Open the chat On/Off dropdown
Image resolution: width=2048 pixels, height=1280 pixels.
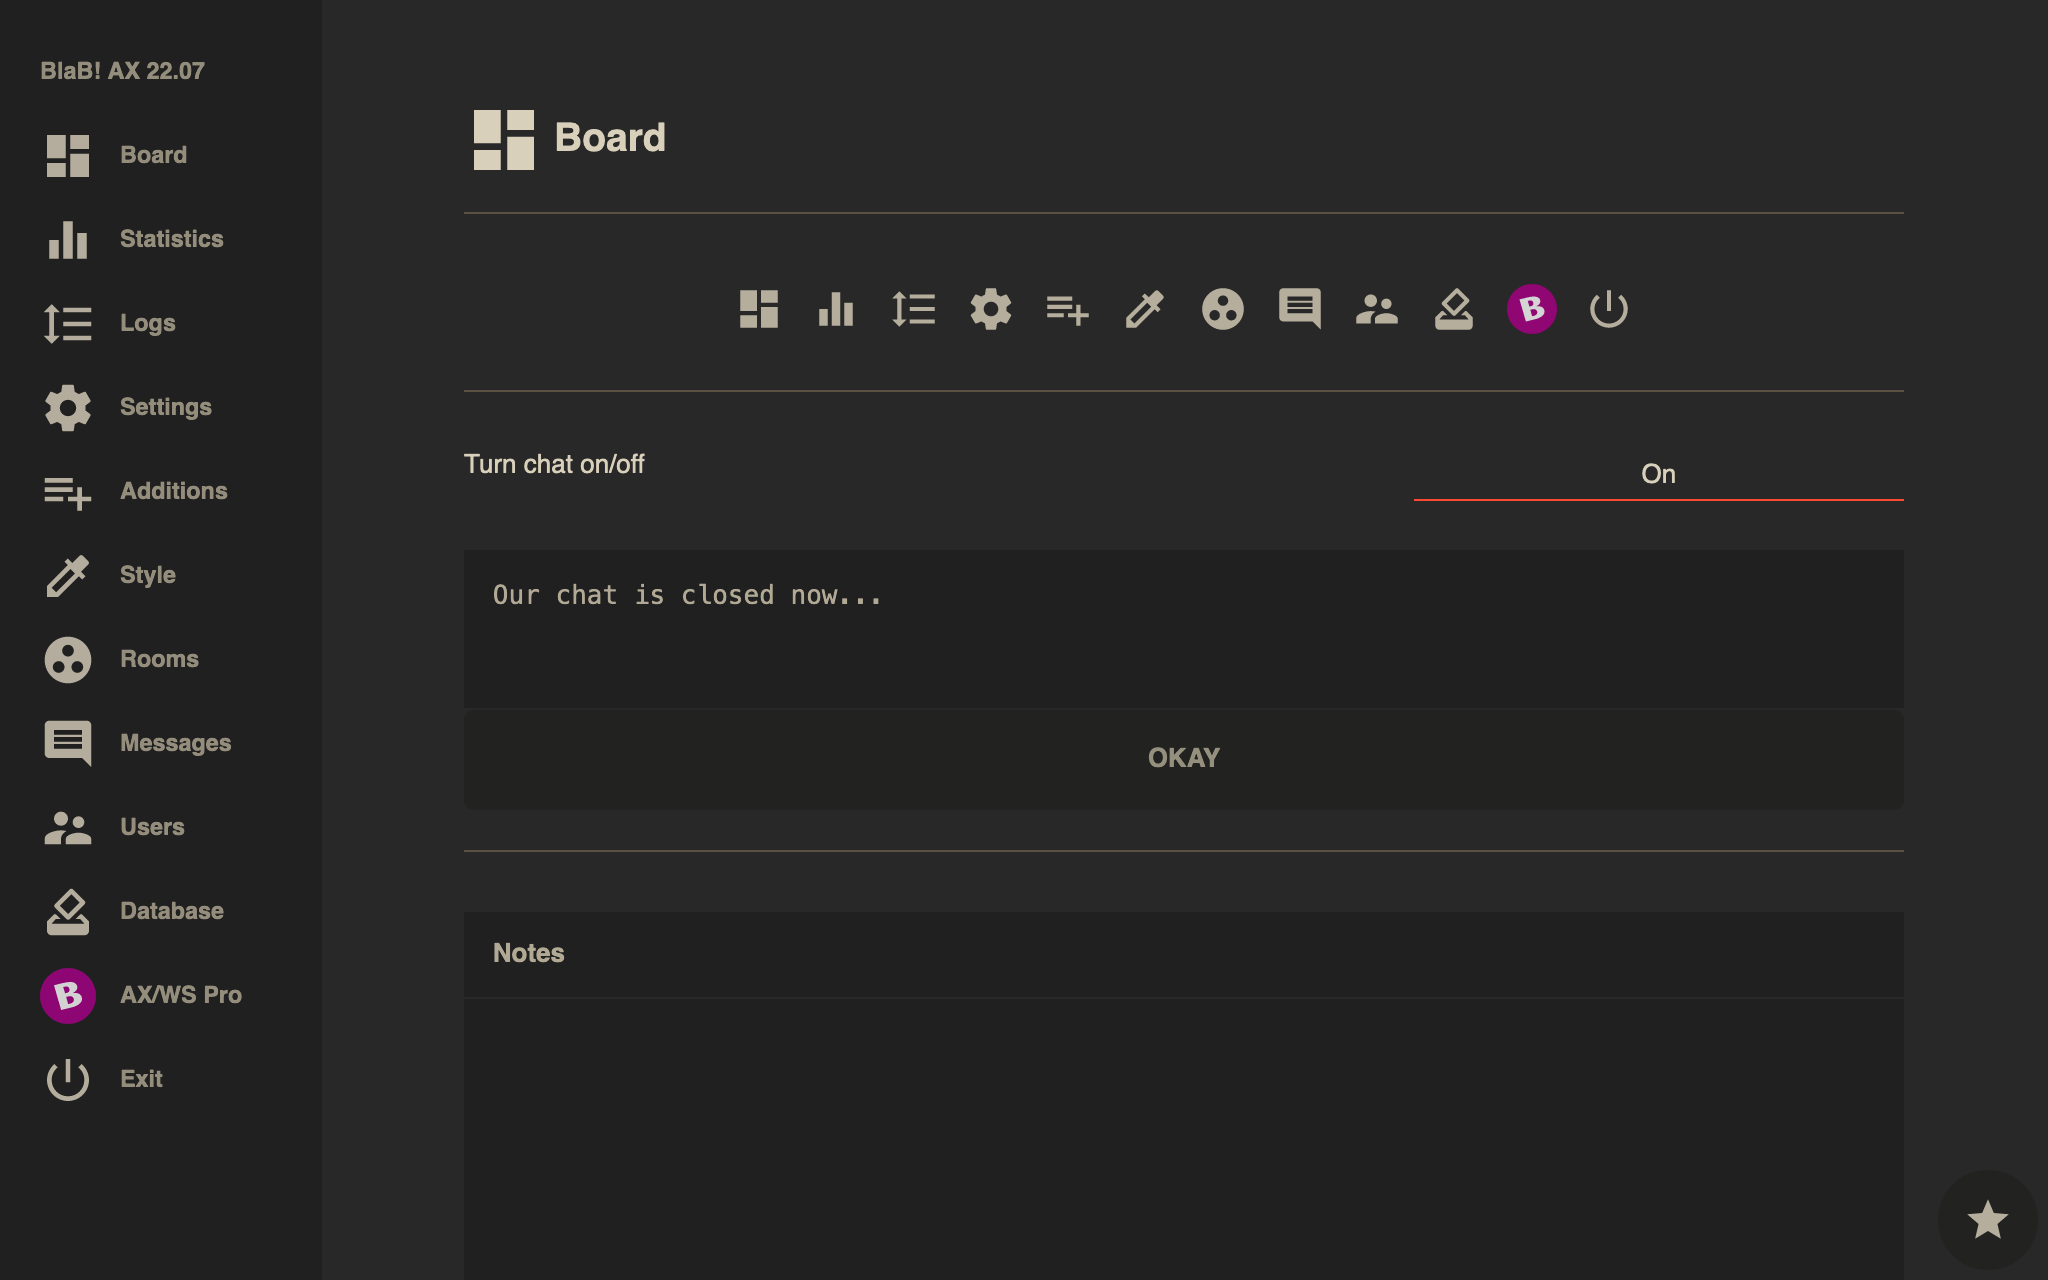pyautogui.click(x=1658, y=474)
